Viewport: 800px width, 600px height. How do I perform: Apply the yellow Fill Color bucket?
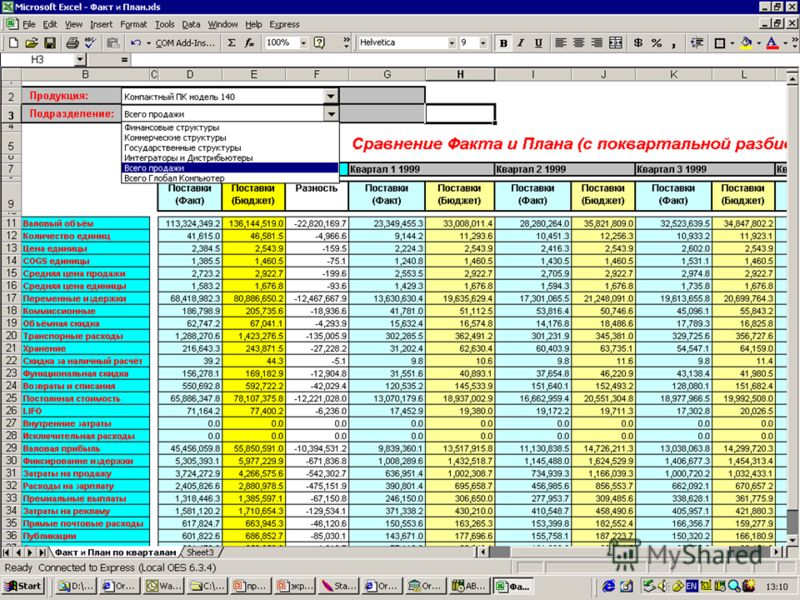point(747,43)
